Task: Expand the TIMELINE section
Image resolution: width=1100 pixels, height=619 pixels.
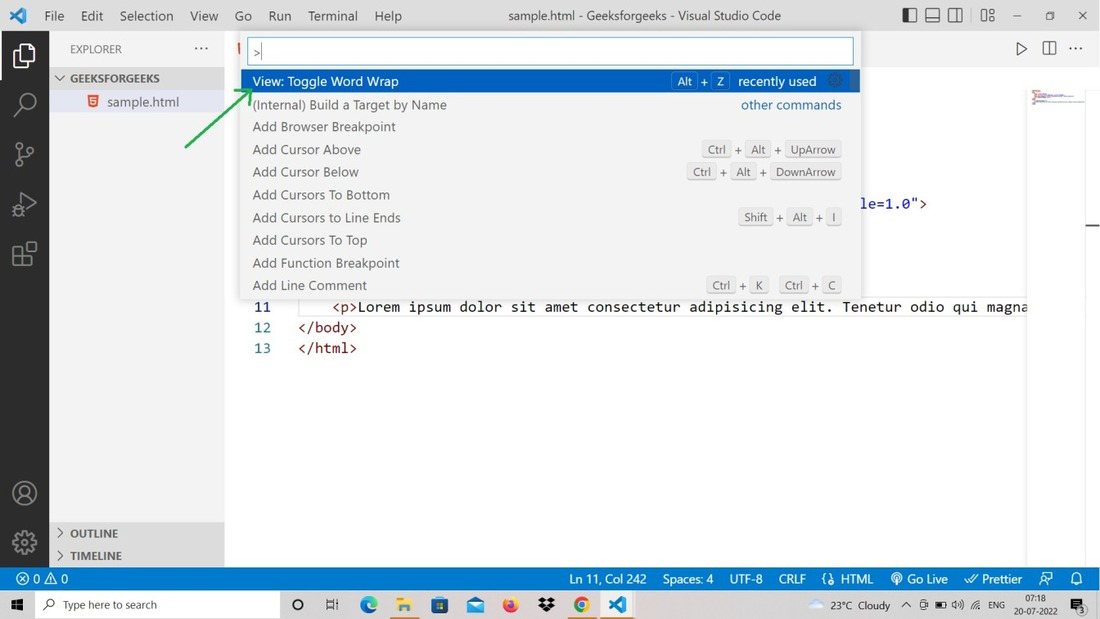Action: [x=137, y=555]
